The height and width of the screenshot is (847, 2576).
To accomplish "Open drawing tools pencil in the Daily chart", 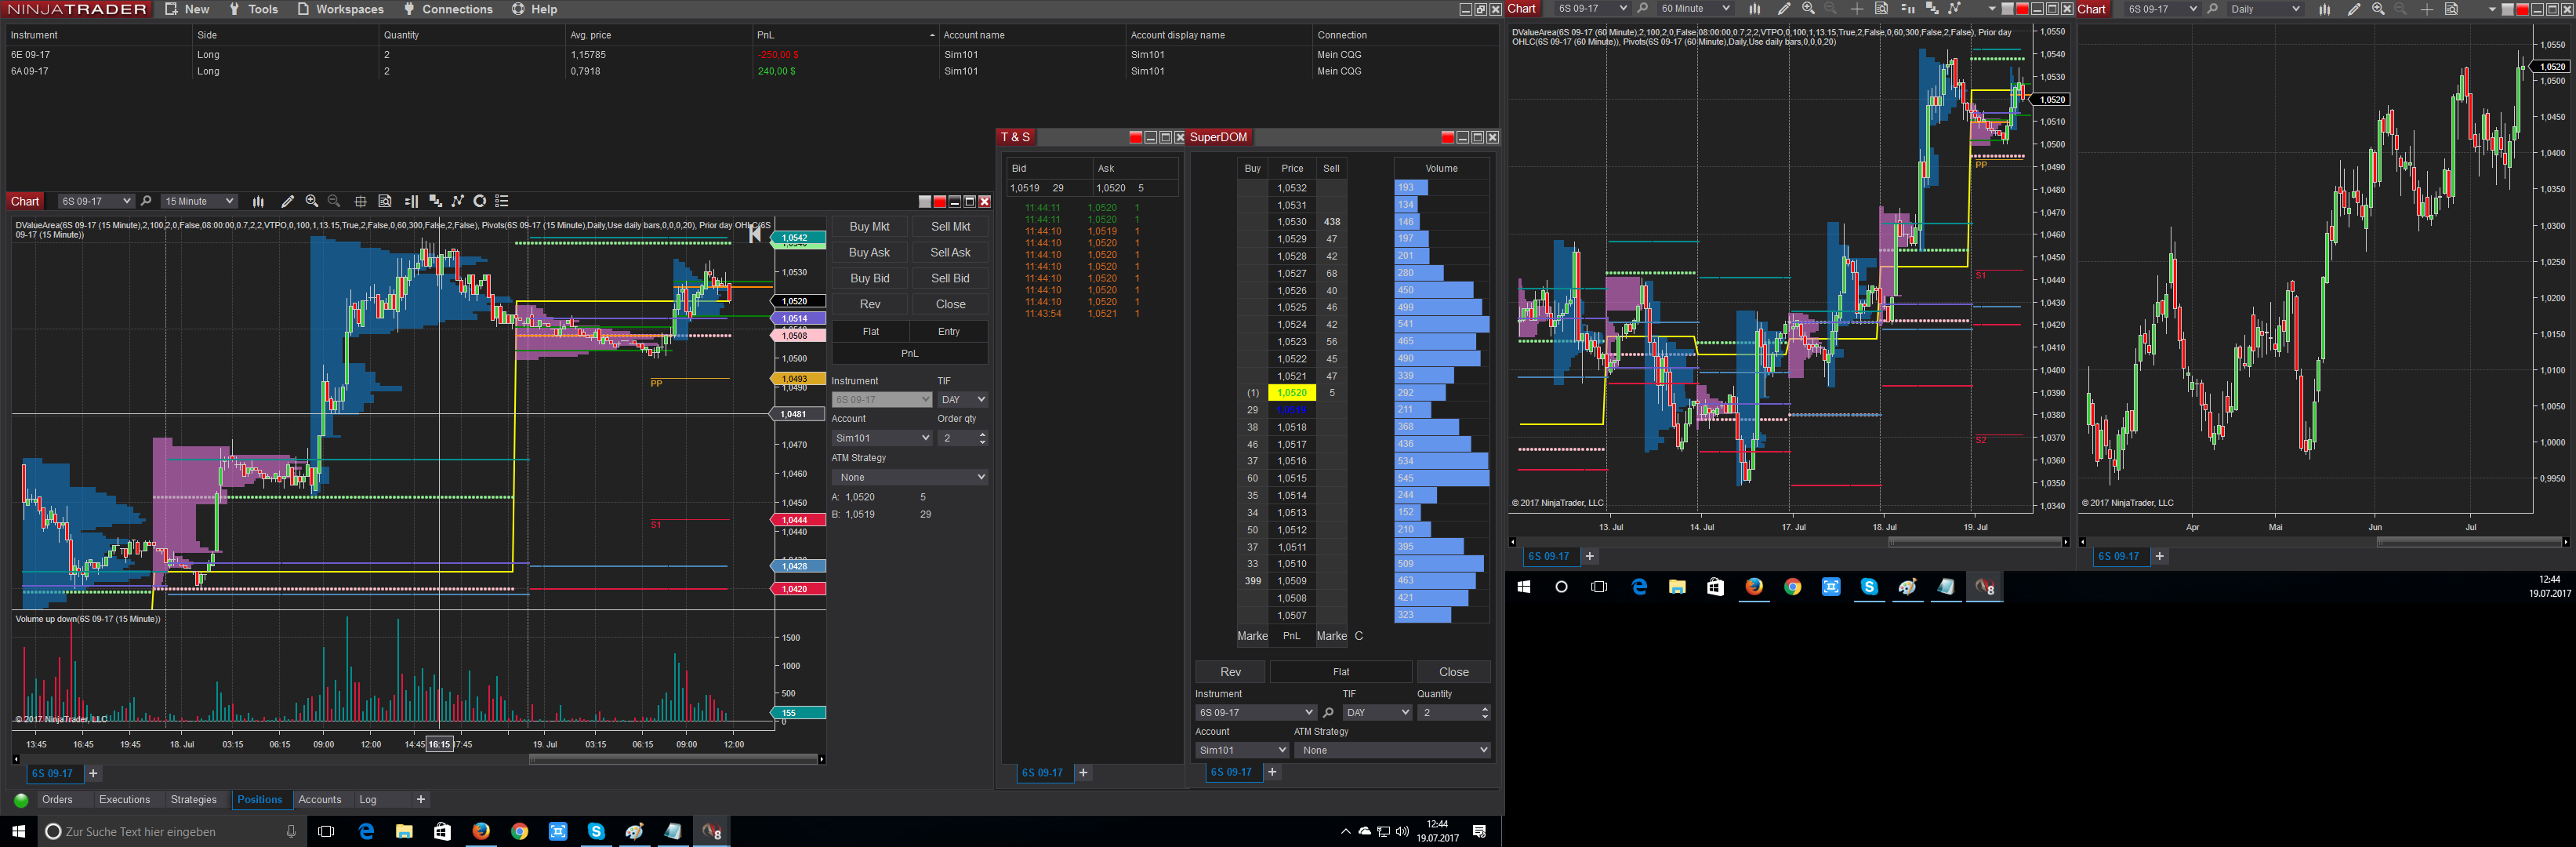I will pyautogui.click(x=2354, y=9).
